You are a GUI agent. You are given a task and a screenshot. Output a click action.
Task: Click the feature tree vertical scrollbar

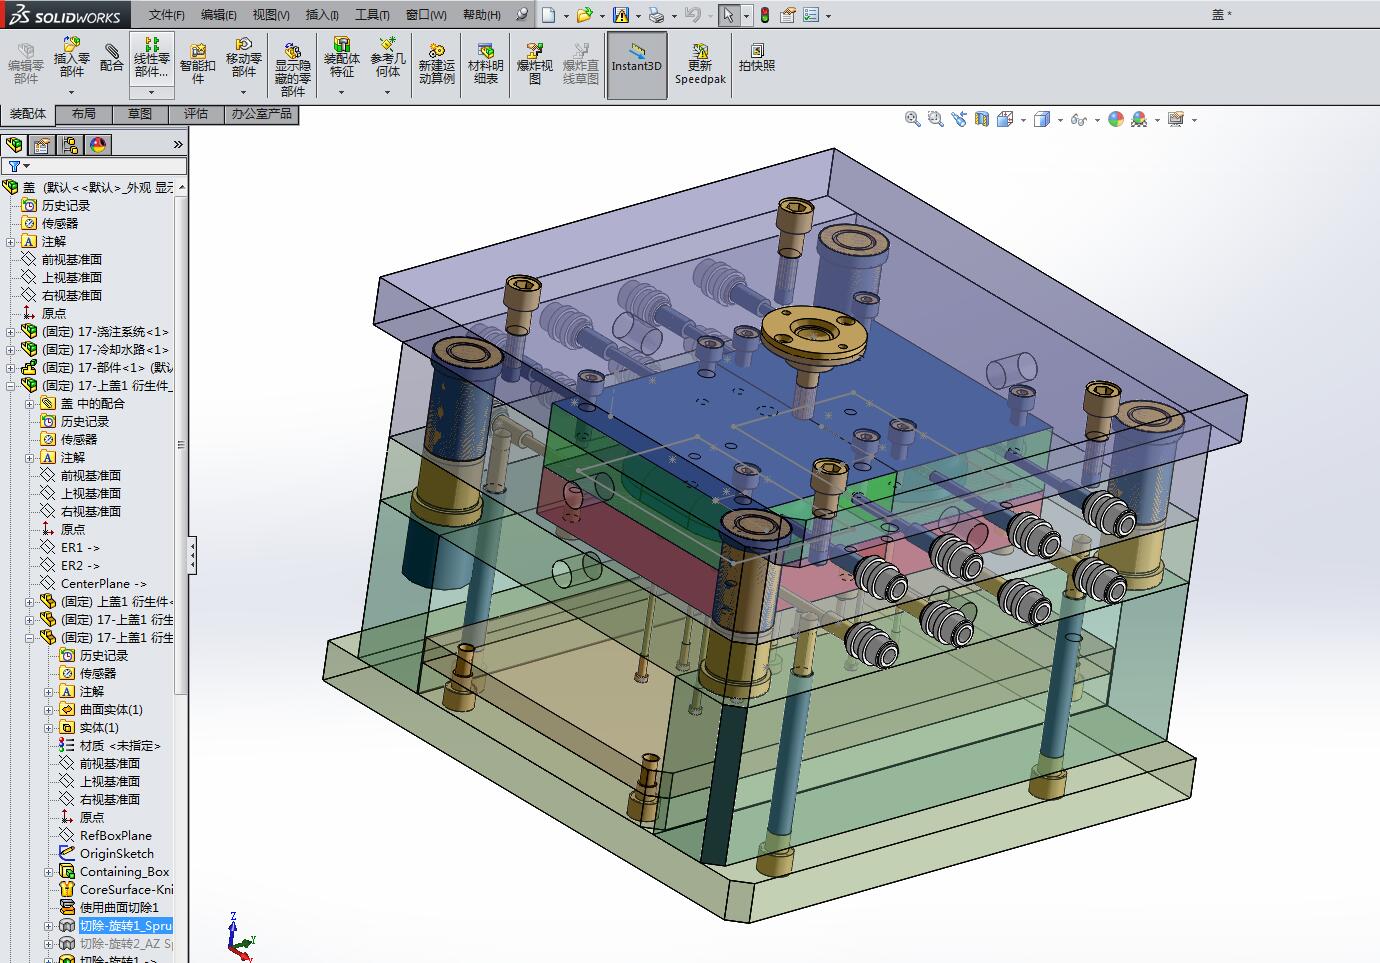tap(181, 445)
